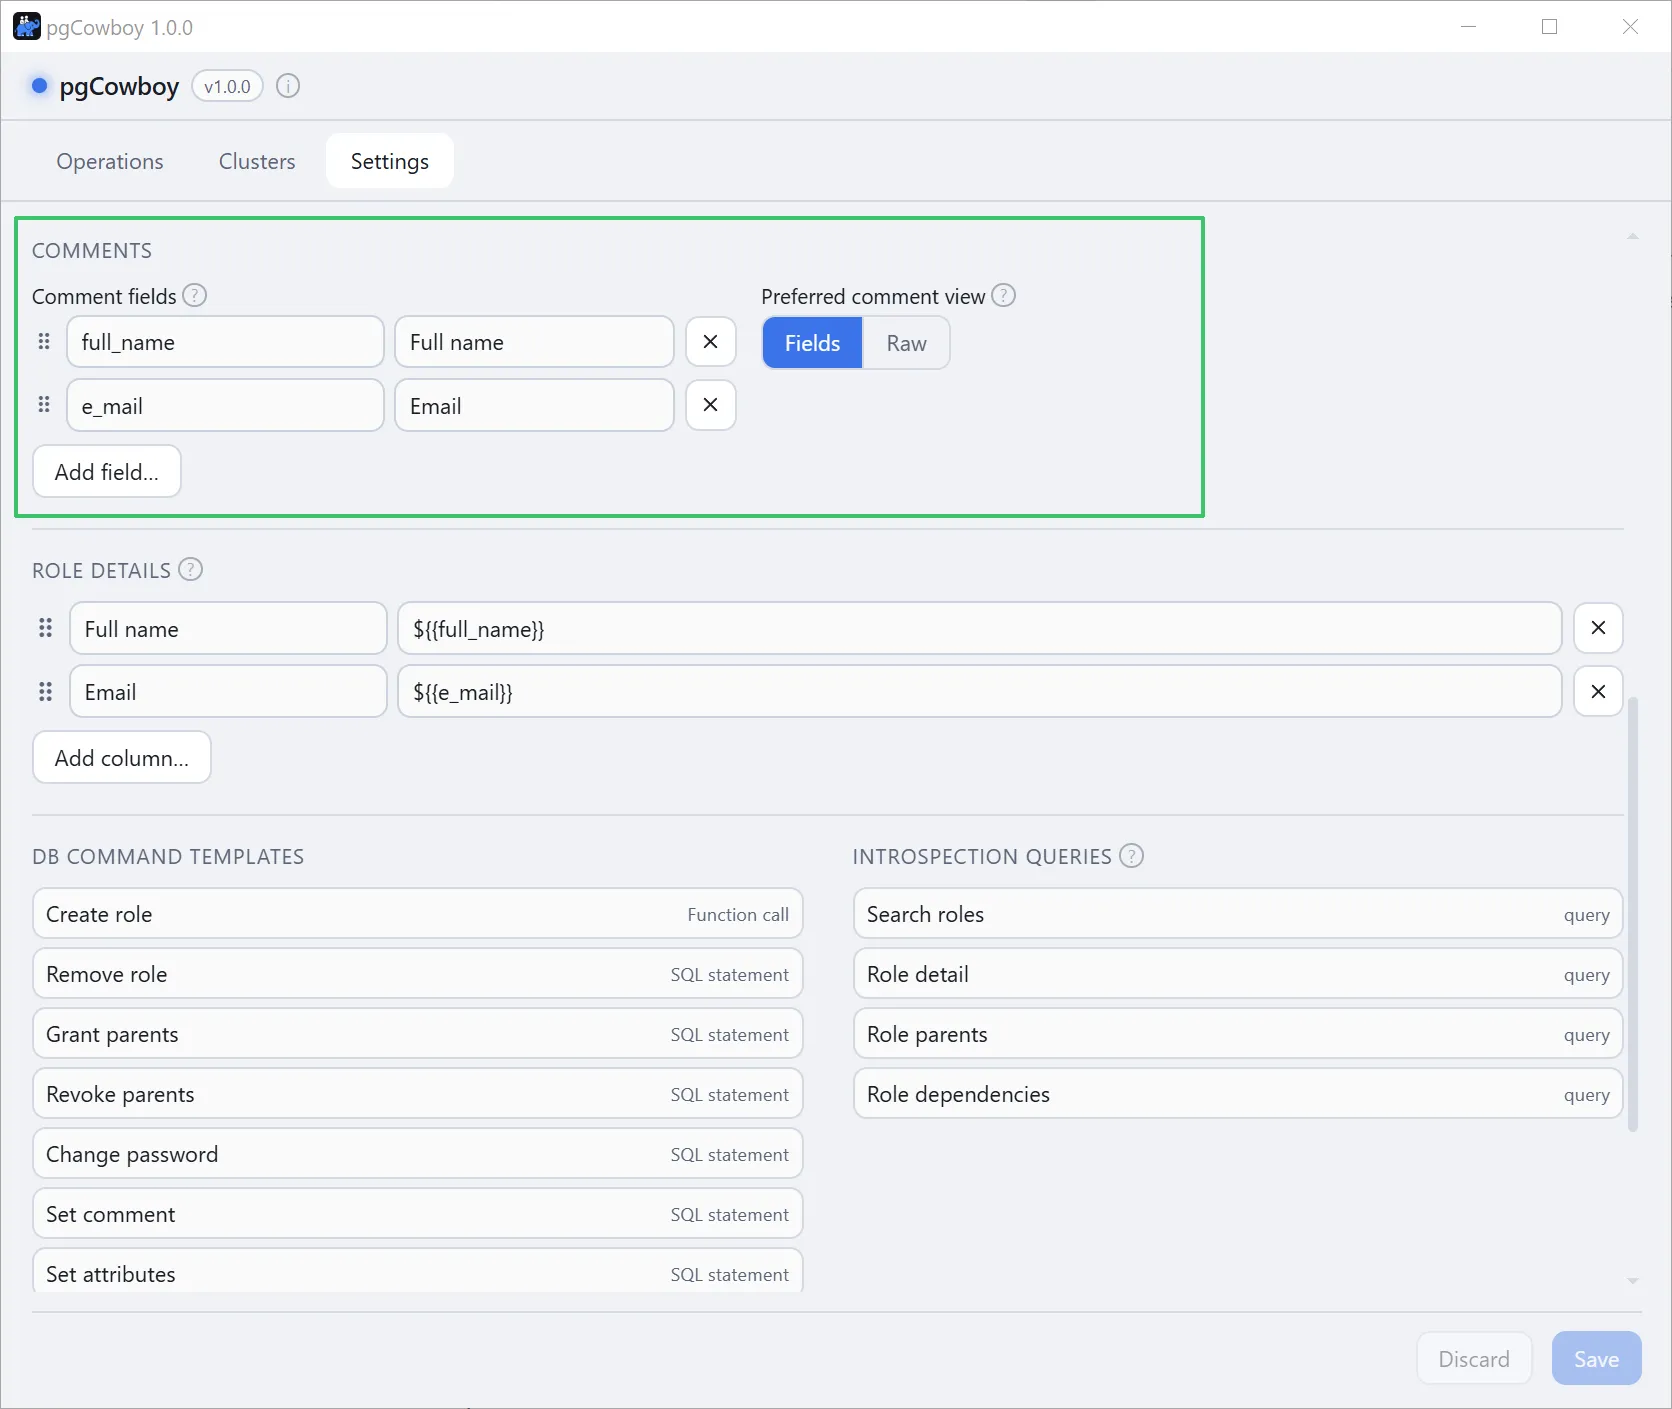The image size is (1672, 1409).
Task: Open the Set attributes template
Action: (418, 1270)
